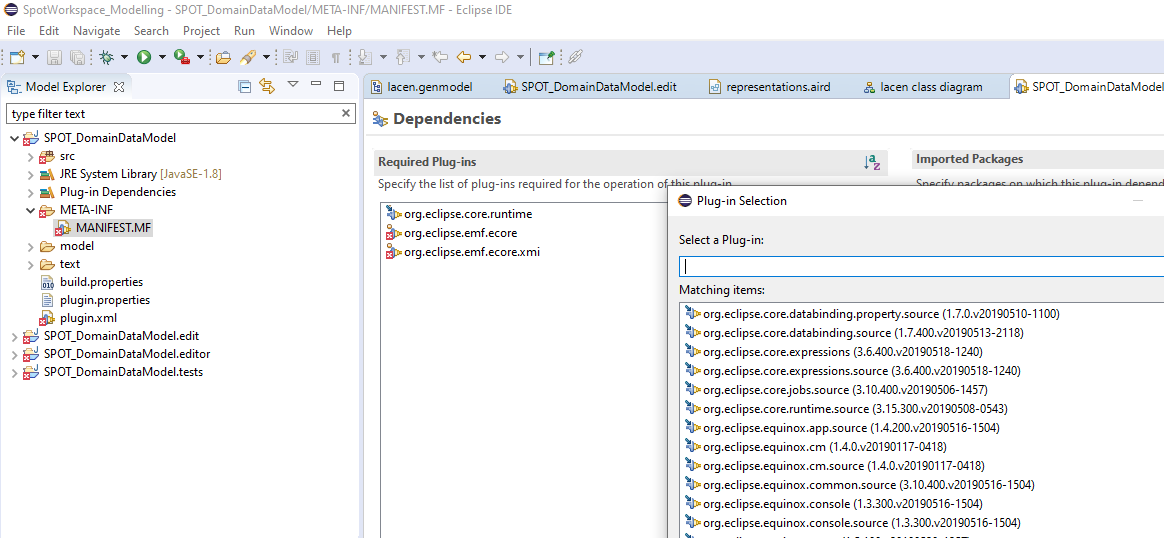Click the Toggle Block Selection toolbar icon

tap(313, 57)
